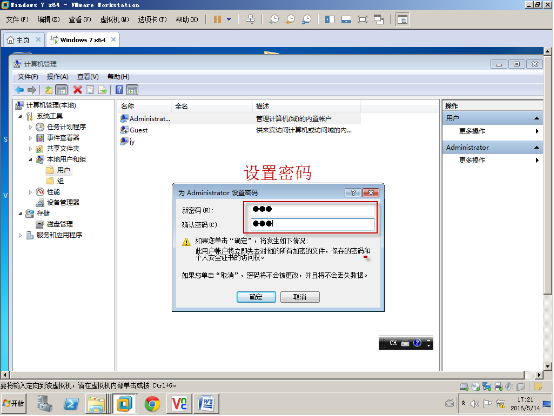Image resolution: width=554 pixels, height=416 pixels.
Task: Click the 确定 button in password dialog
Action: pos(256,297)
